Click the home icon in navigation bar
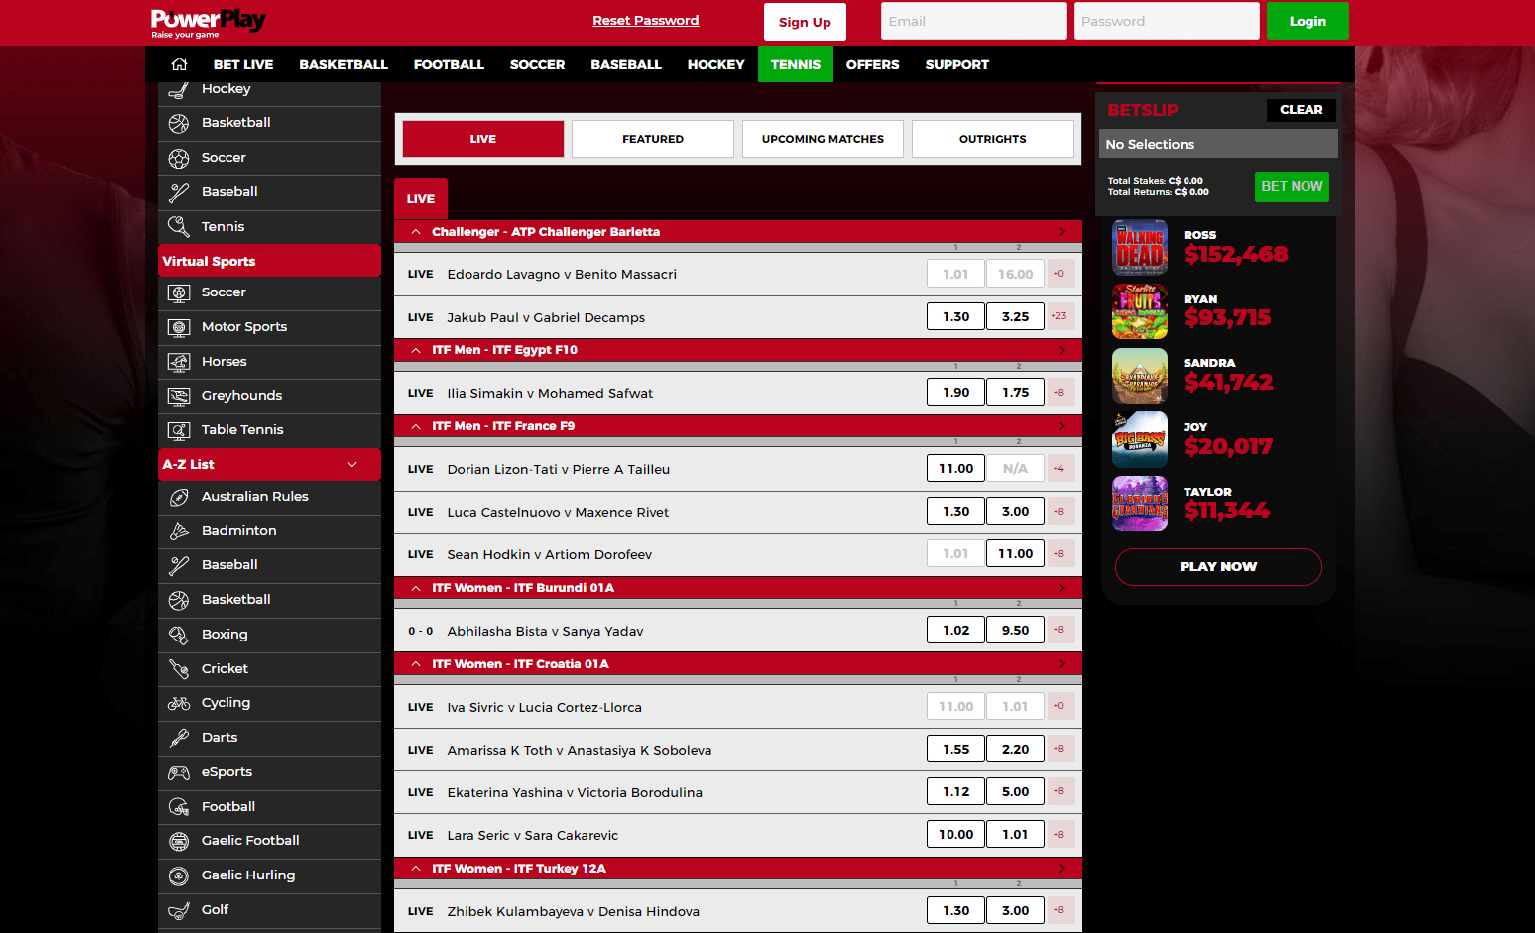1535x933 pixels. click(179, 64)
